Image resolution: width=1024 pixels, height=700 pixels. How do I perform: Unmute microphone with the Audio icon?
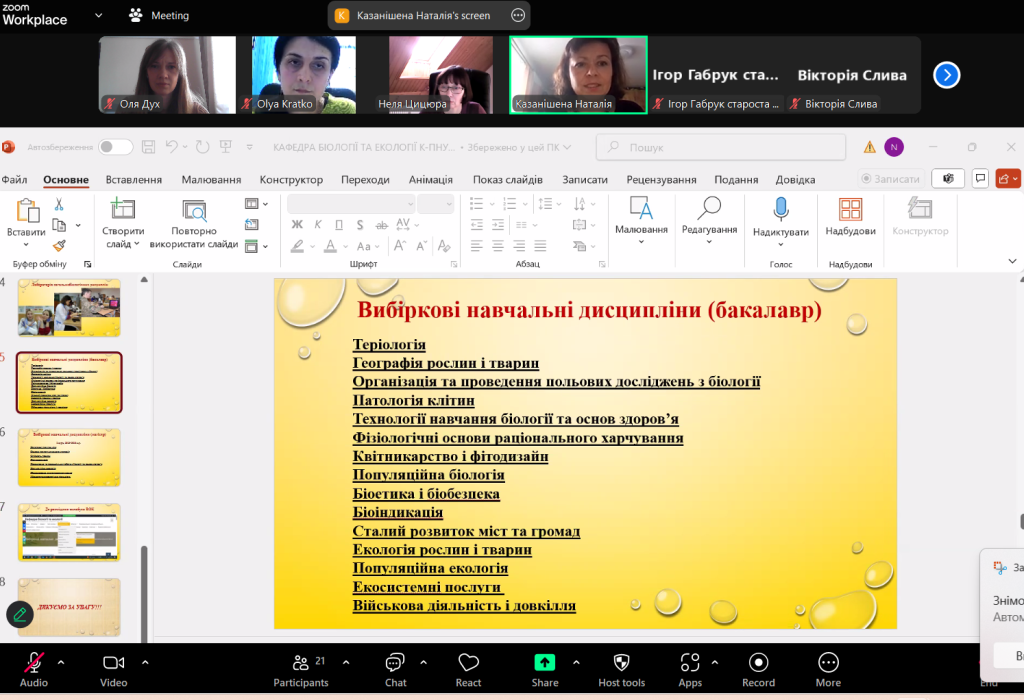33,663
